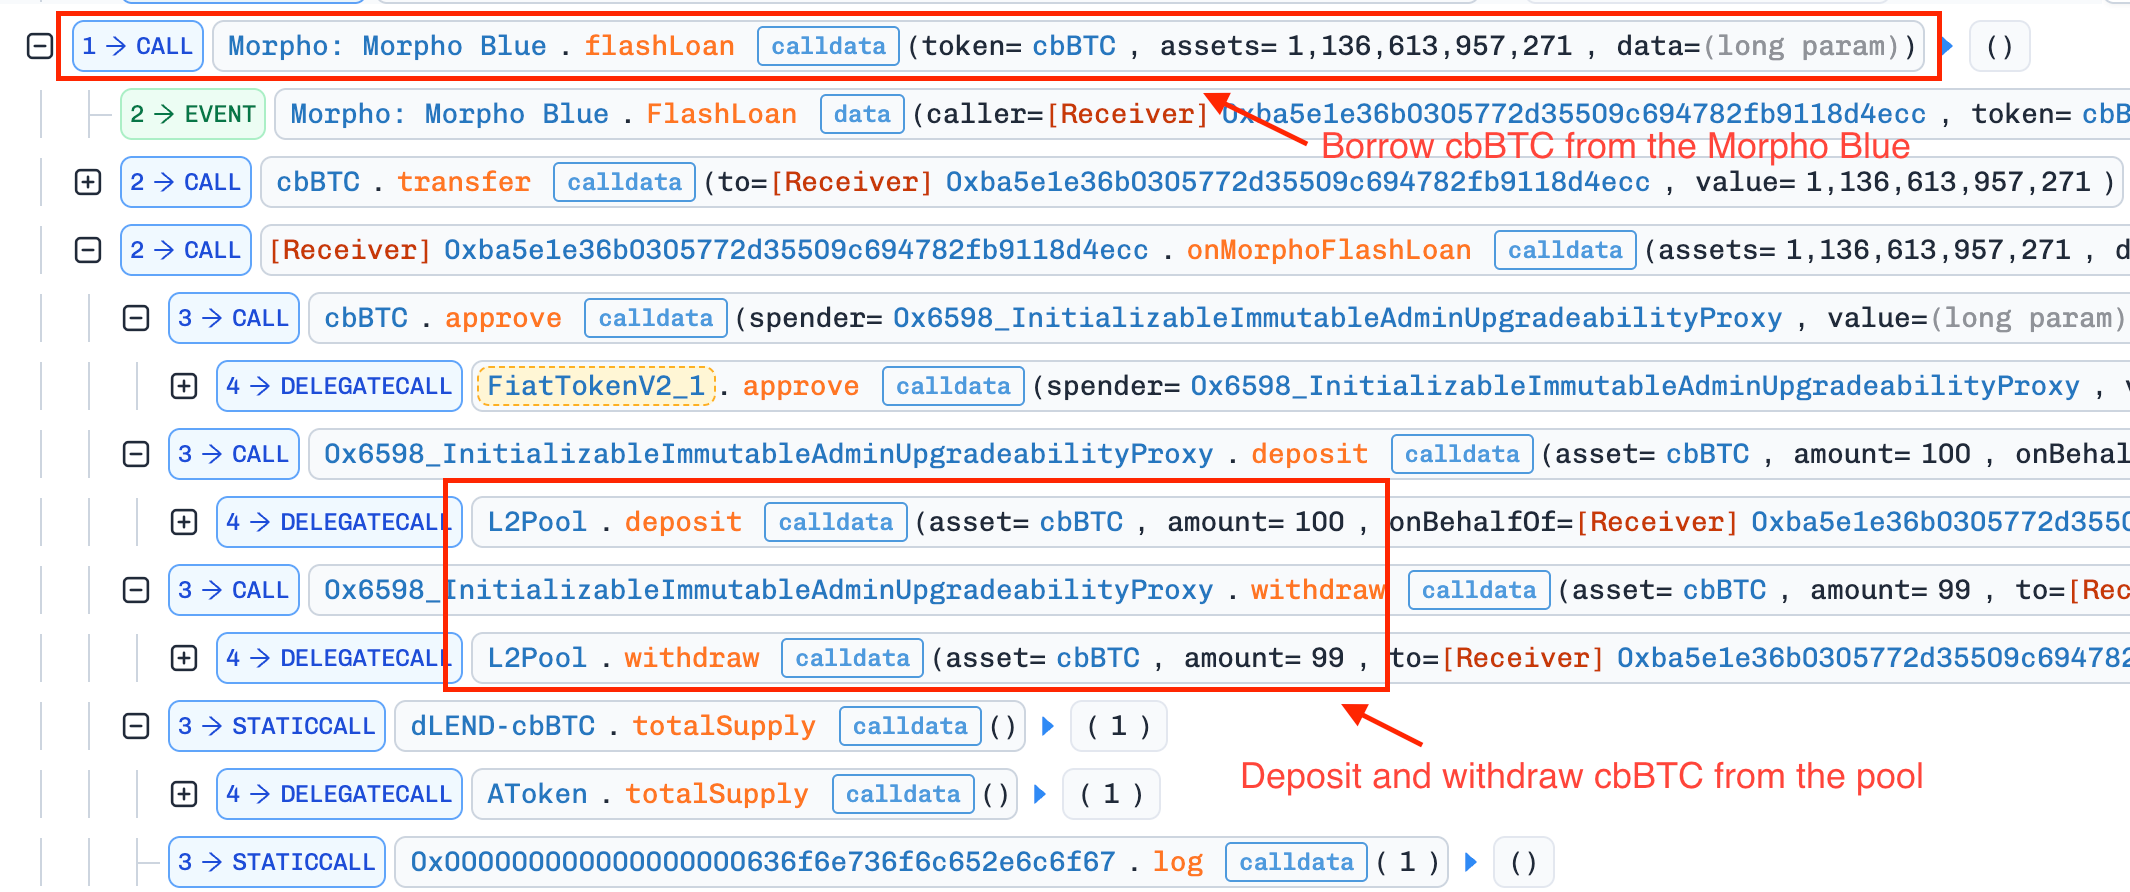The height and width of the screenshot is (892, 2130).
Task: Expand the cbBTC transfer call node
Action: tap(88, 182)
